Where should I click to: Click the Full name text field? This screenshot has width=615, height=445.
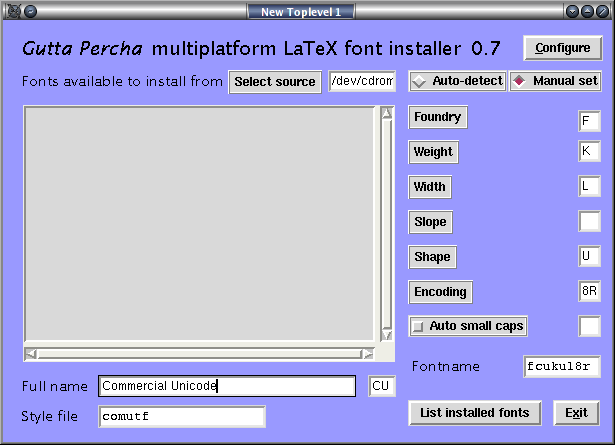tap(226, 386)
